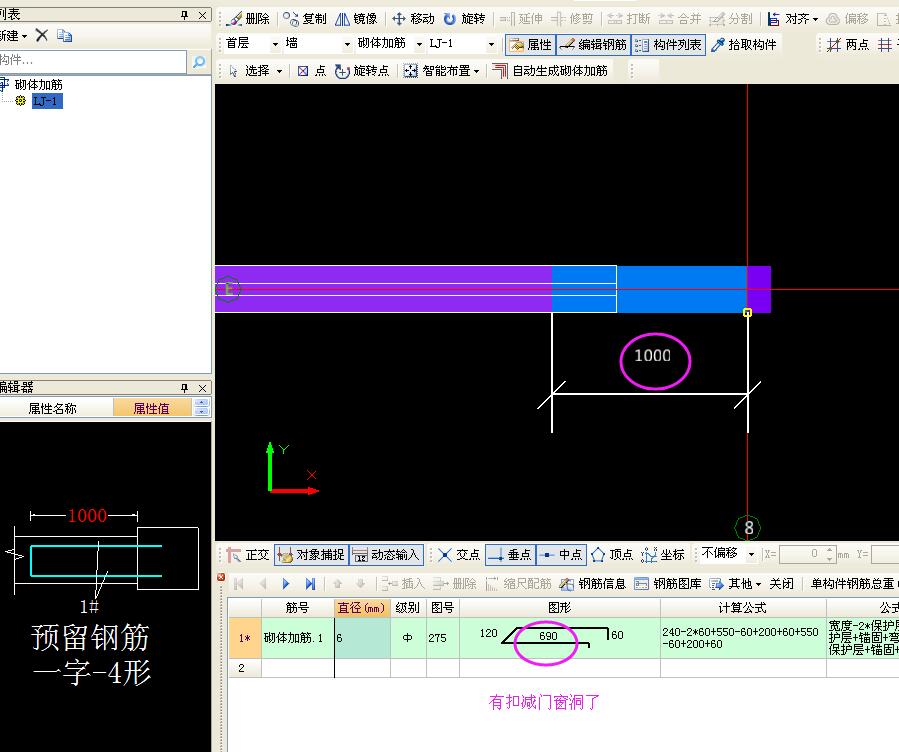Viewport: 899px width, 752px height.
Task: Click the component search input field
Action: [93, 60]
